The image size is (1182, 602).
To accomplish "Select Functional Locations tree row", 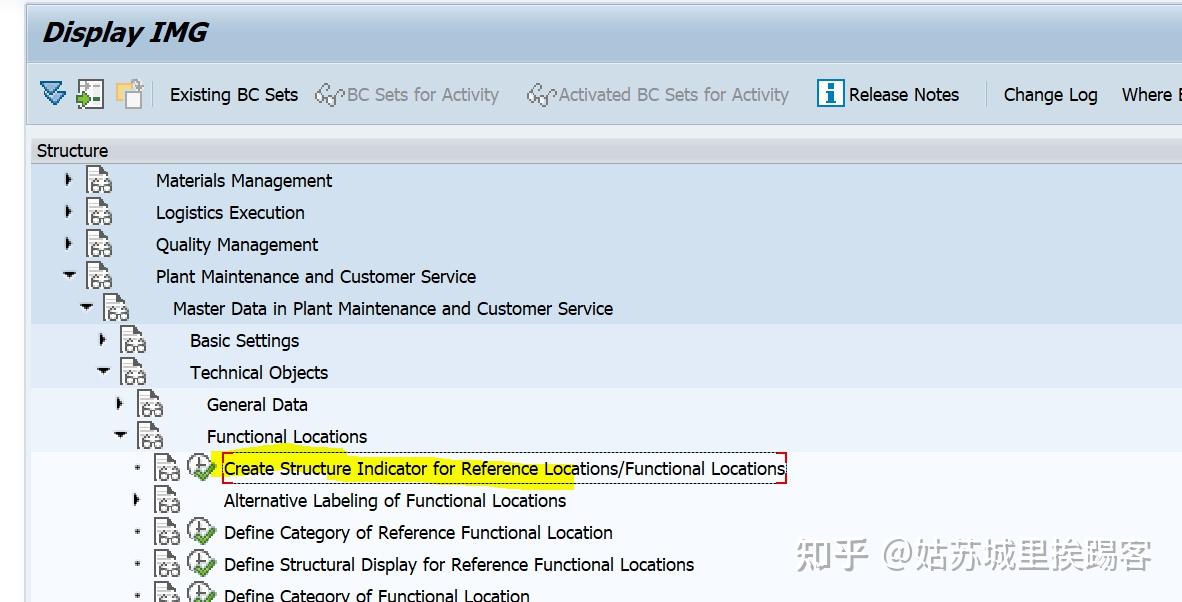I will 286,436.
